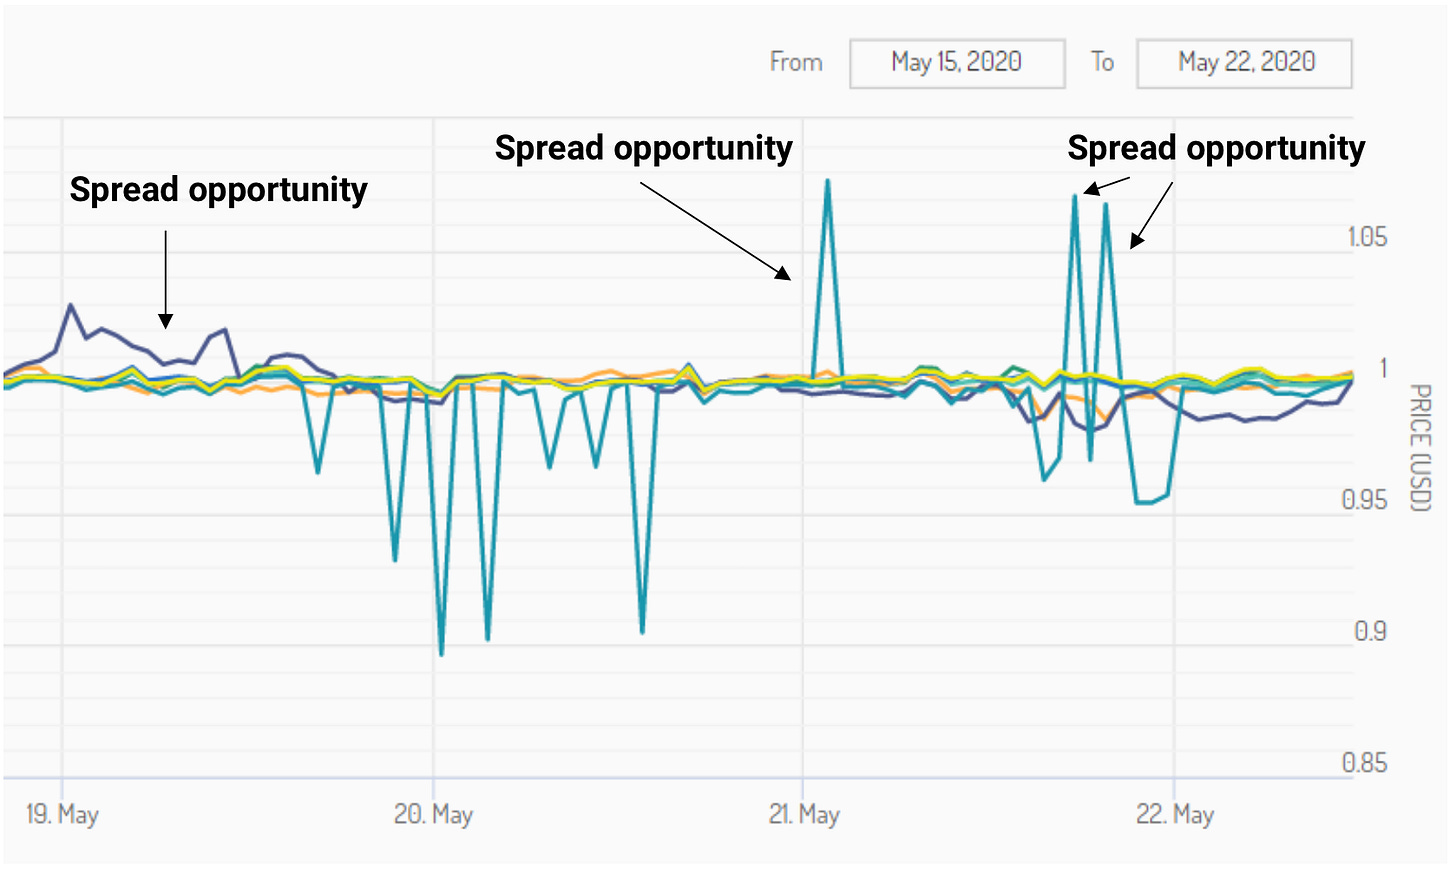Select the 20. May x-axis label

pyautogui.click(x=433, y=814)
